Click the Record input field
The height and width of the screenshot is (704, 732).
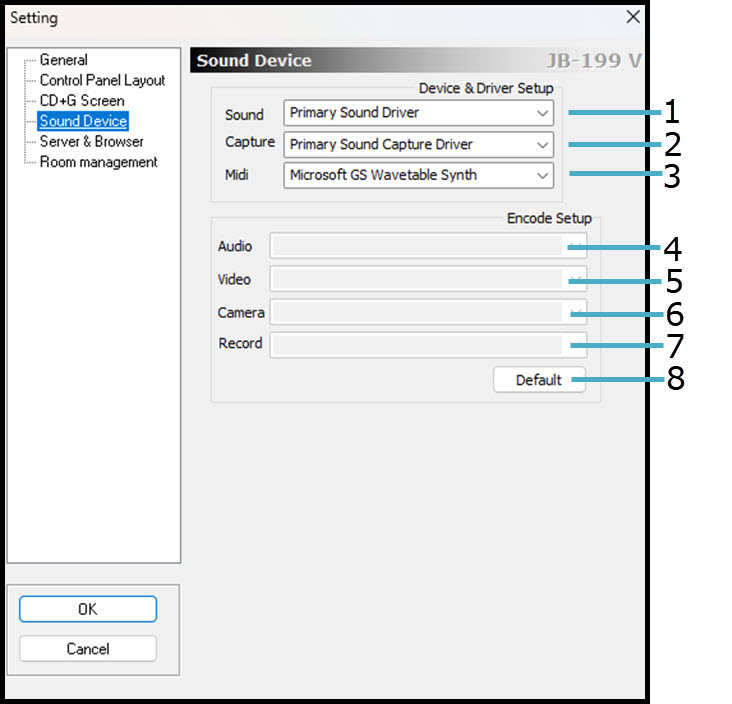coord(427,344)
